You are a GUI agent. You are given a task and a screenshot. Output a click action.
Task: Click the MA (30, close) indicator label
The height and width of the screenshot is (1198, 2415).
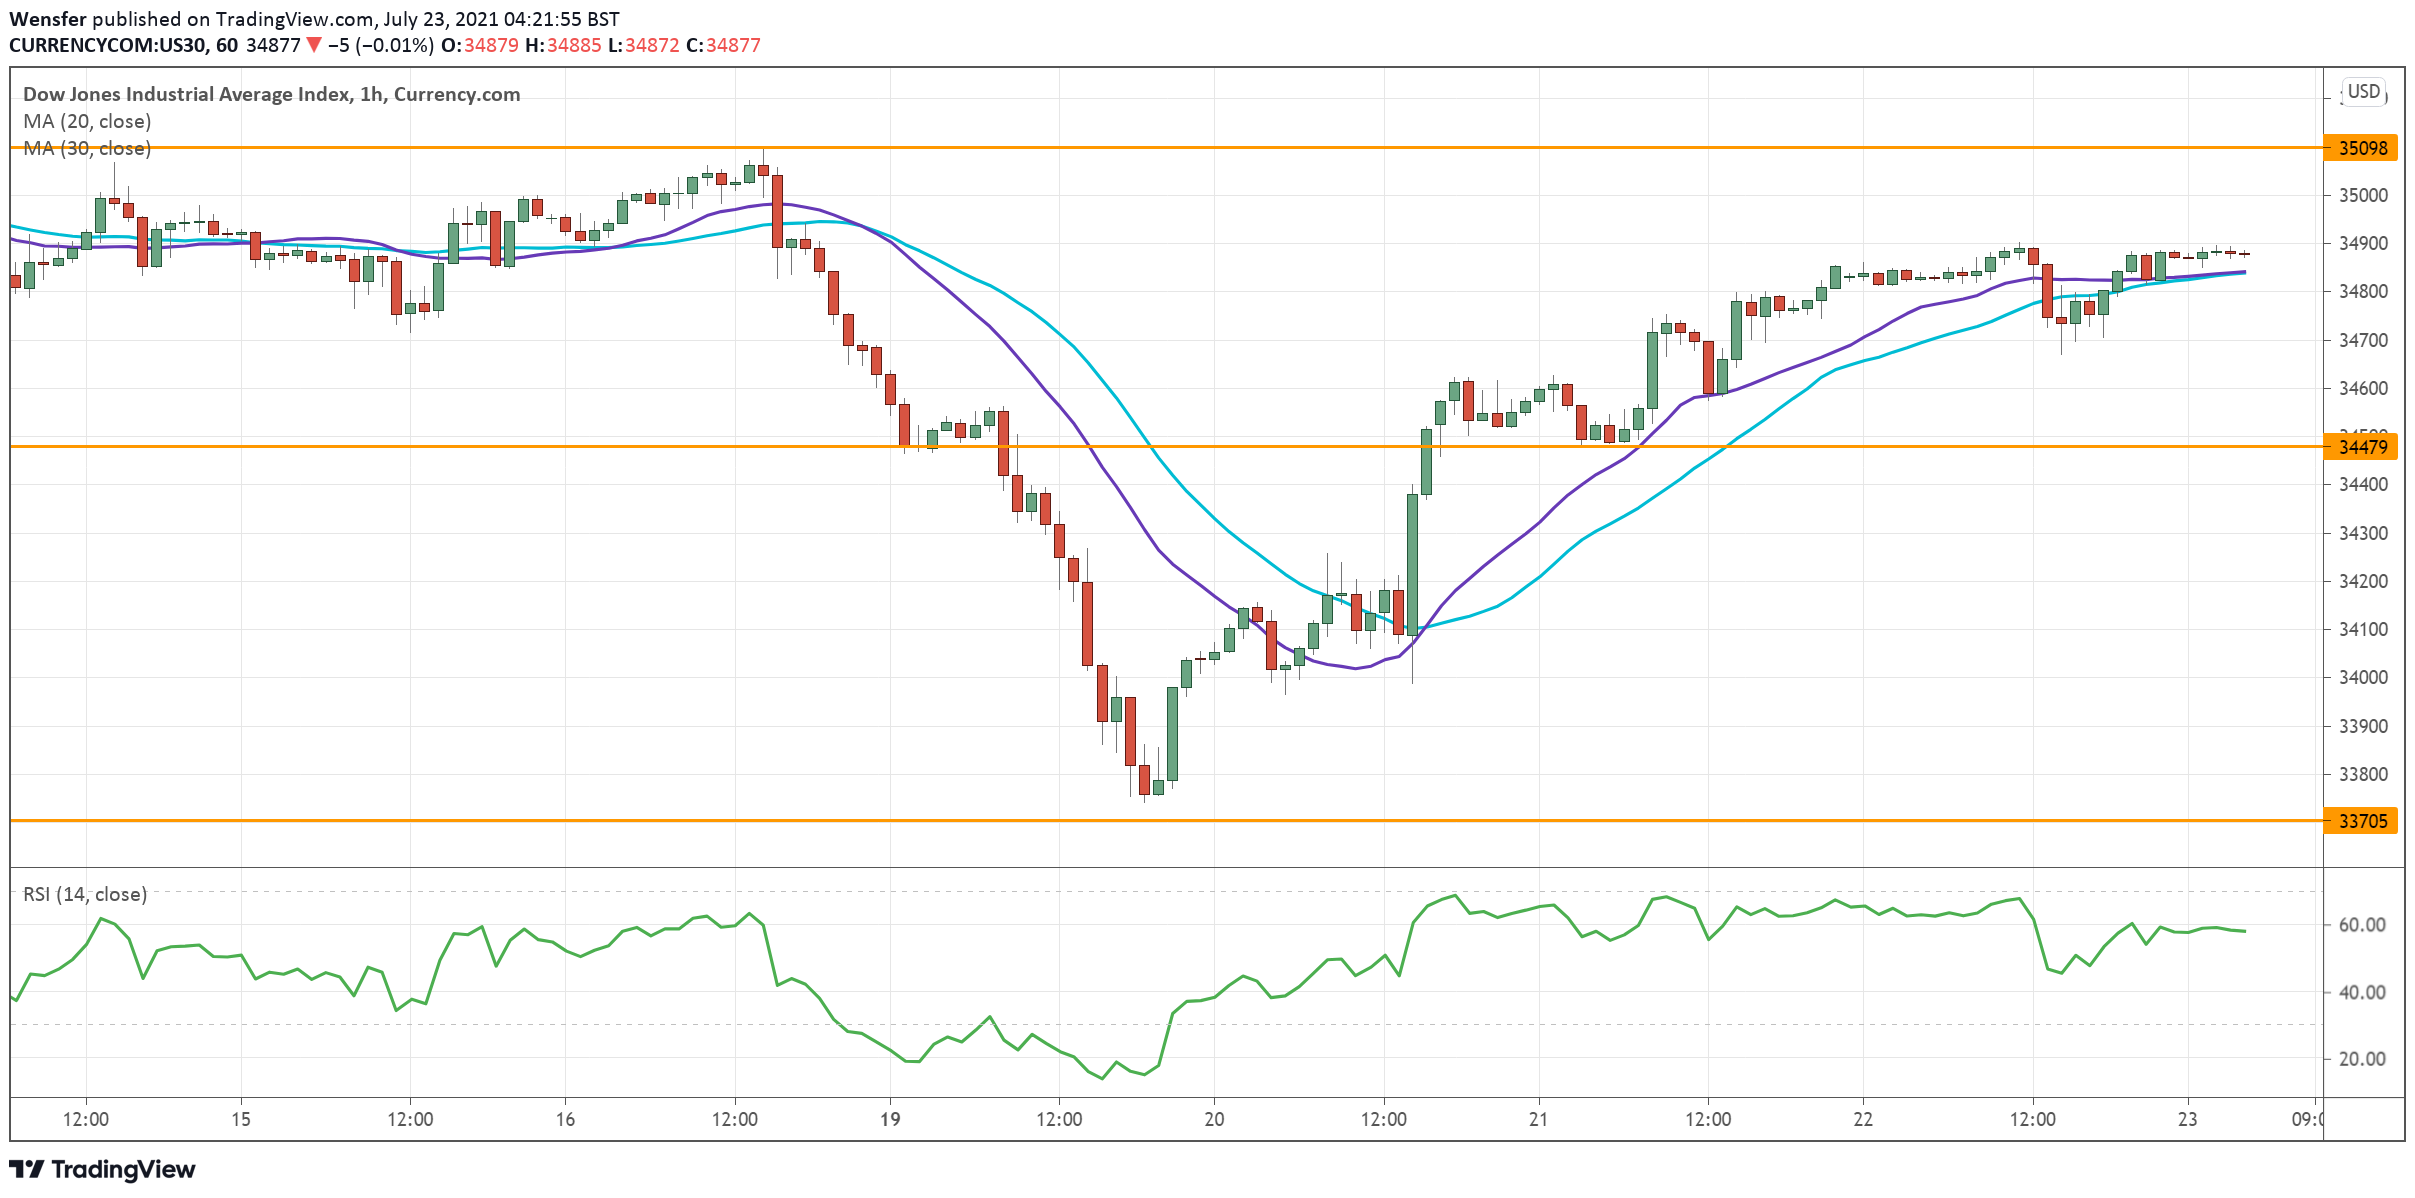pos(87,148)
